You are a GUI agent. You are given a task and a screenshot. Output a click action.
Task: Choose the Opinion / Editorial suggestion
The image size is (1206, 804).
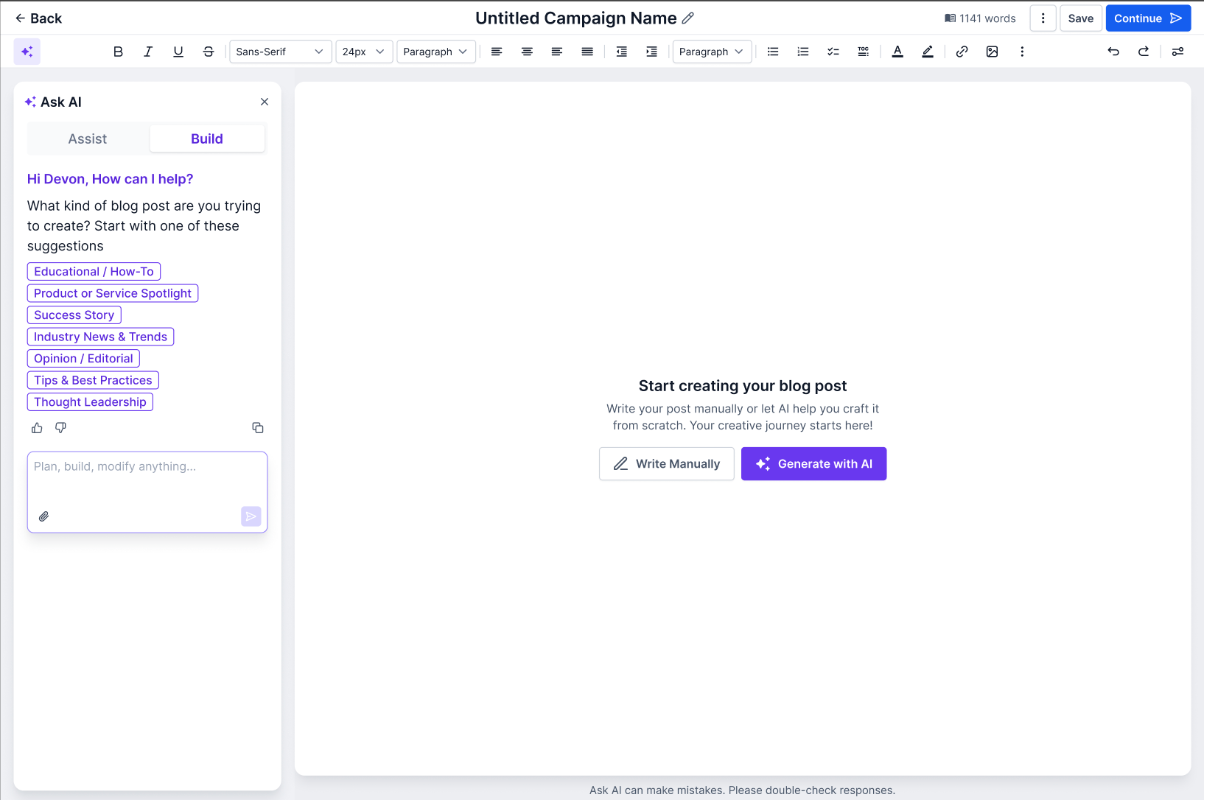pos(84,359)
